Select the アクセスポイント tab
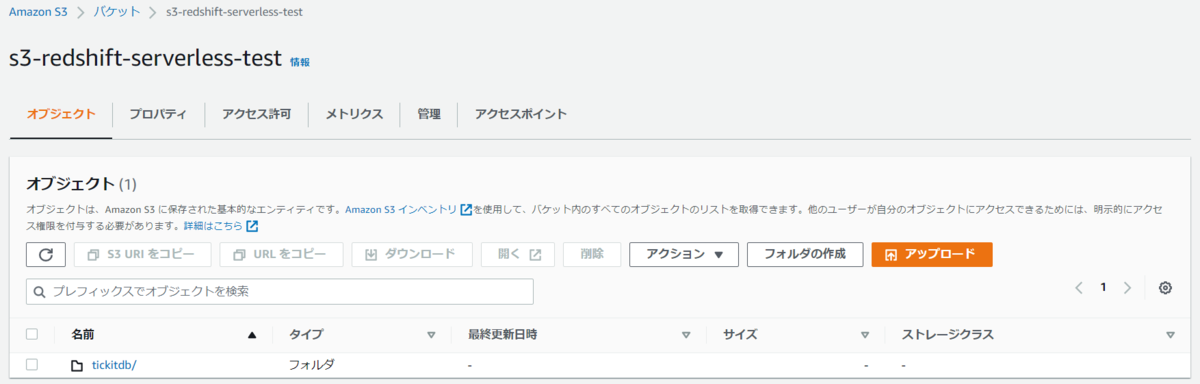This screenshot has width=1200, height=384. (x=521, y=114)
